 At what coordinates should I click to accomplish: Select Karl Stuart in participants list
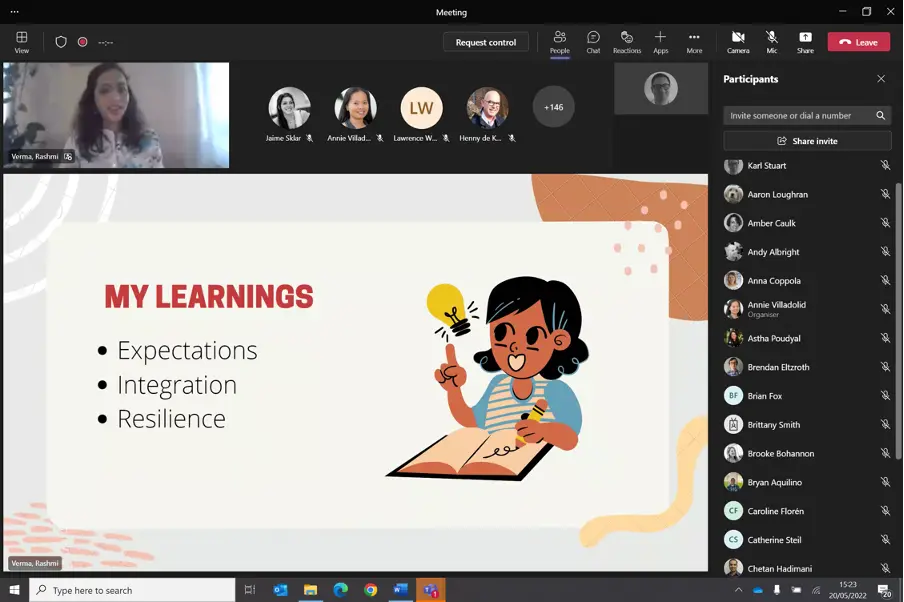[807, 165]
